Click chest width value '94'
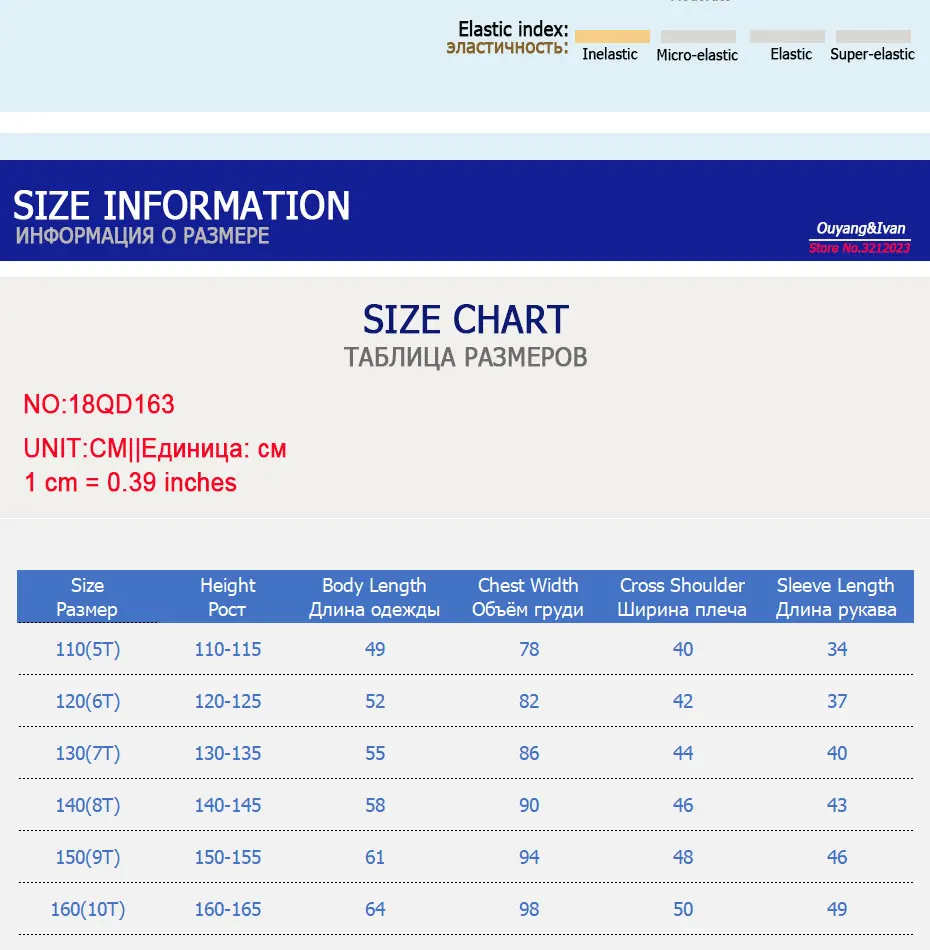930x950 pixels. point(529,857)
